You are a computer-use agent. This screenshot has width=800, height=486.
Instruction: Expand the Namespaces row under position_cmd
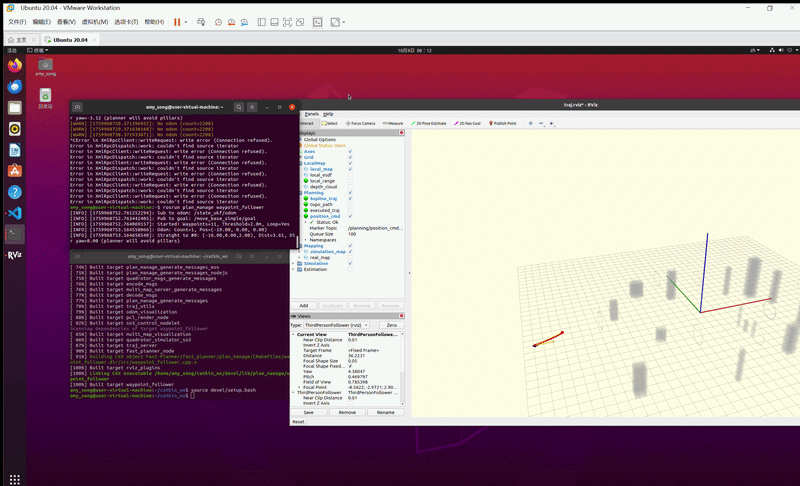tap(306, 240)
